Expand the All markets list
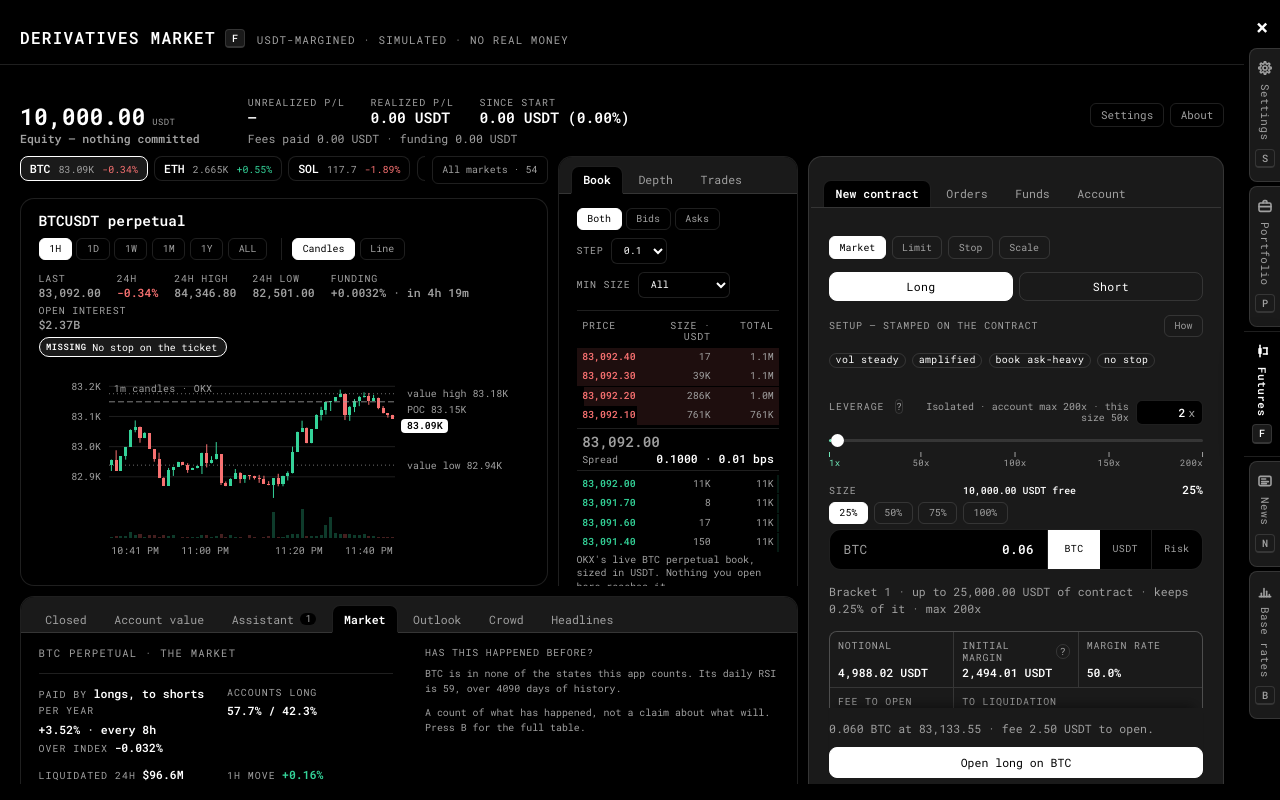The image size is (1280, 800). point(489,170)
